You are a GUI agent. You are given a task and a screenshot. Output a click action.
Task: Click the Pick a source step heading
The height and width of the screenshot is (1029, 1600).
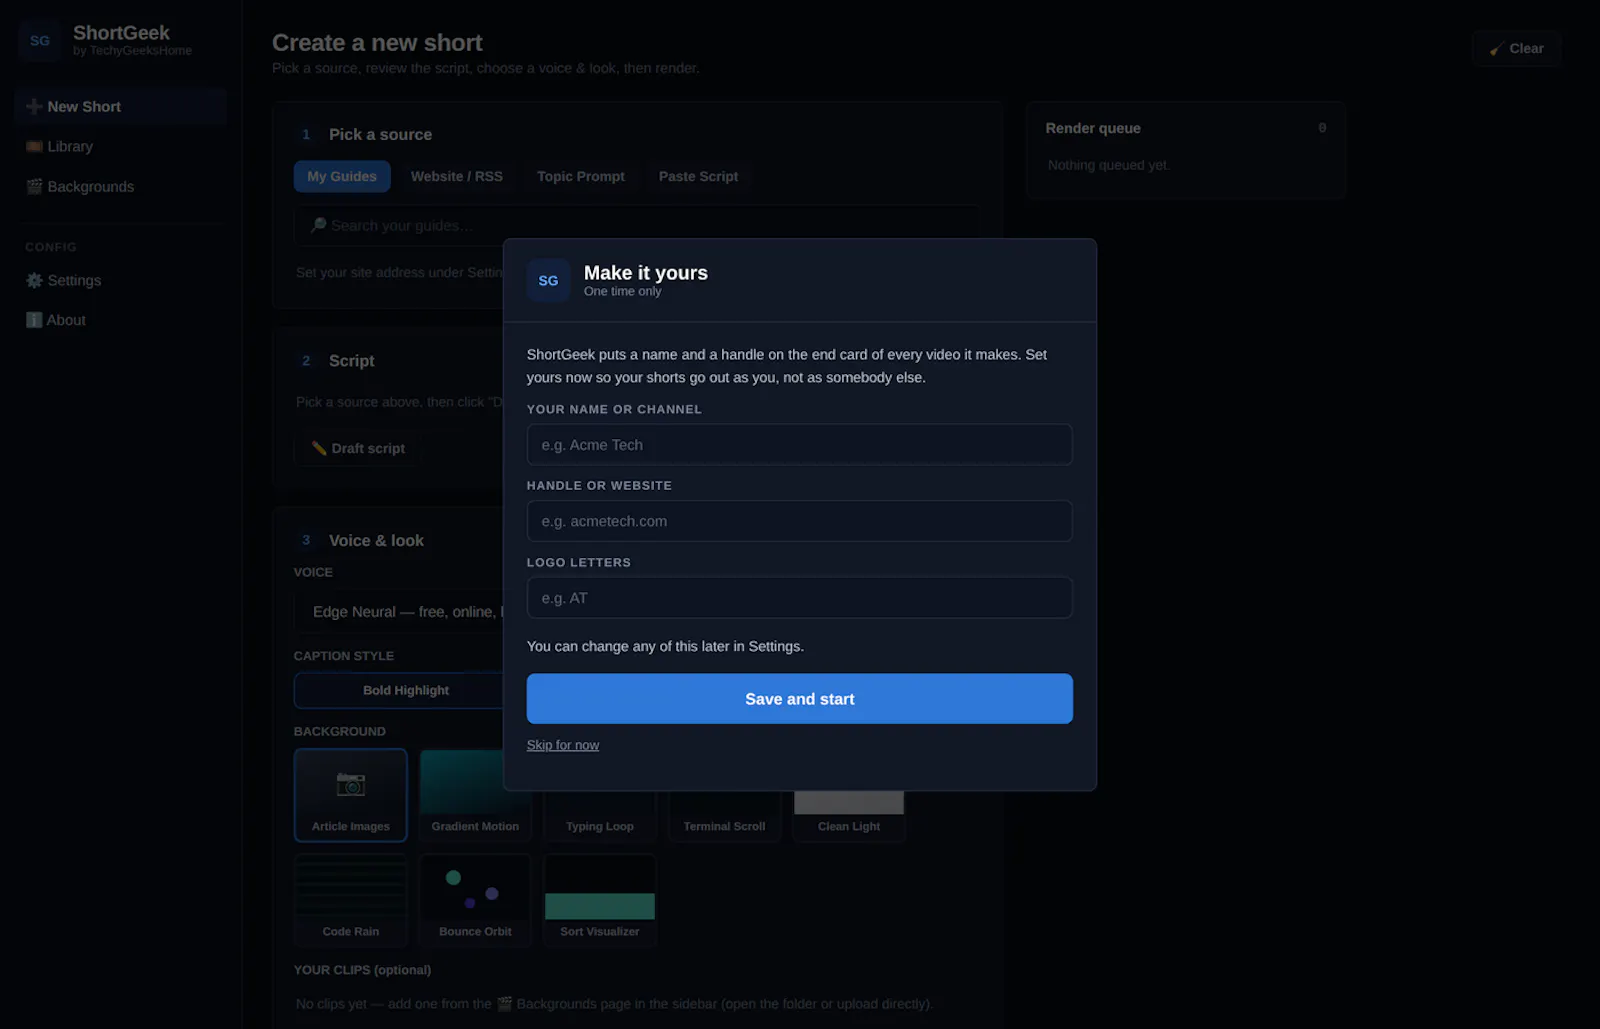380,135
